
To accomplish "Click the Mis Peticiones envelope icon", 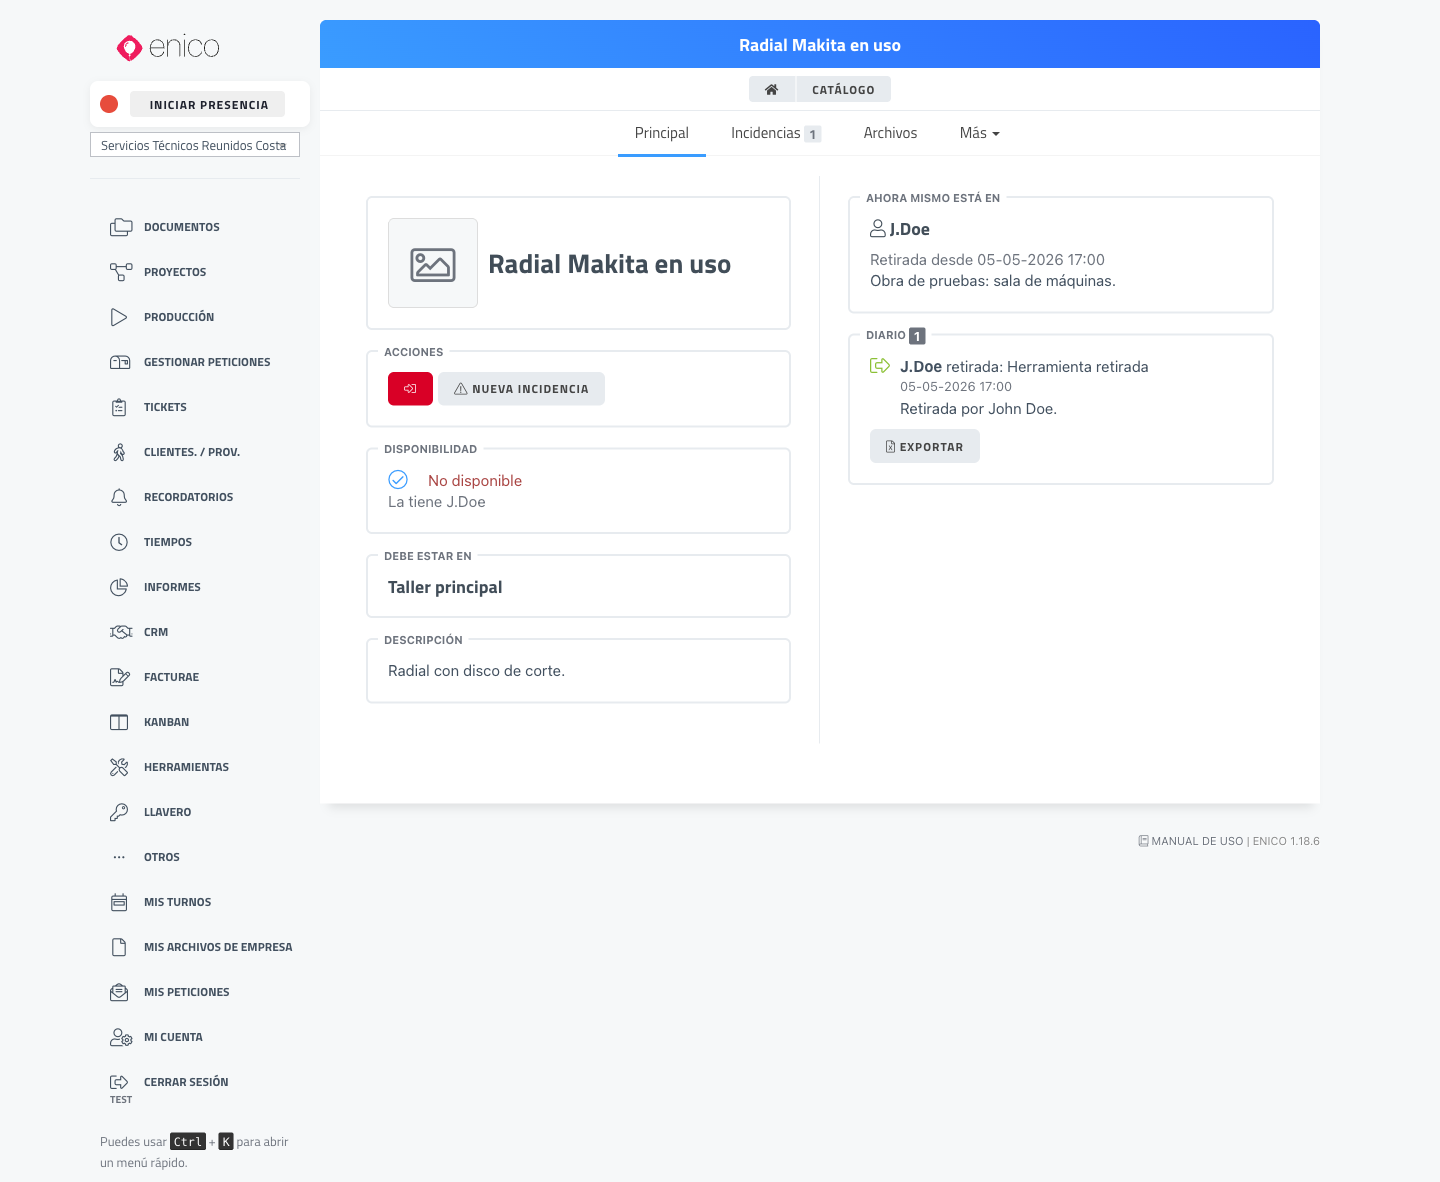I will point(119,992).
